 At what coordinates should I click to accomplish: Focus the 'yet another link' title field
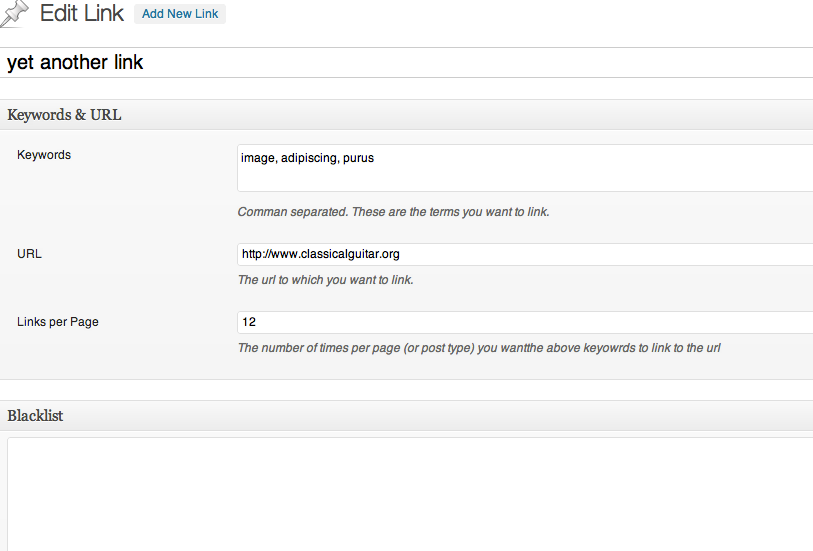coord(406,63)
